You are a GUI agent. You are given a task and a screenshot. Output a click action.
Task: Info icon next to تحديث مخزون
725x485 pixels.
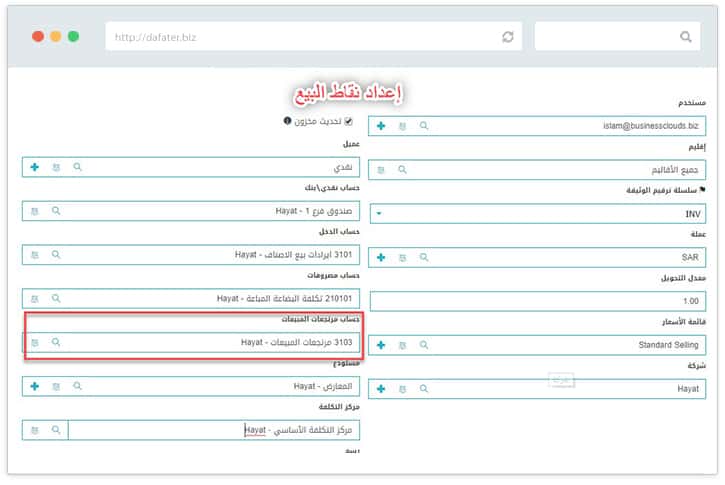287,121
